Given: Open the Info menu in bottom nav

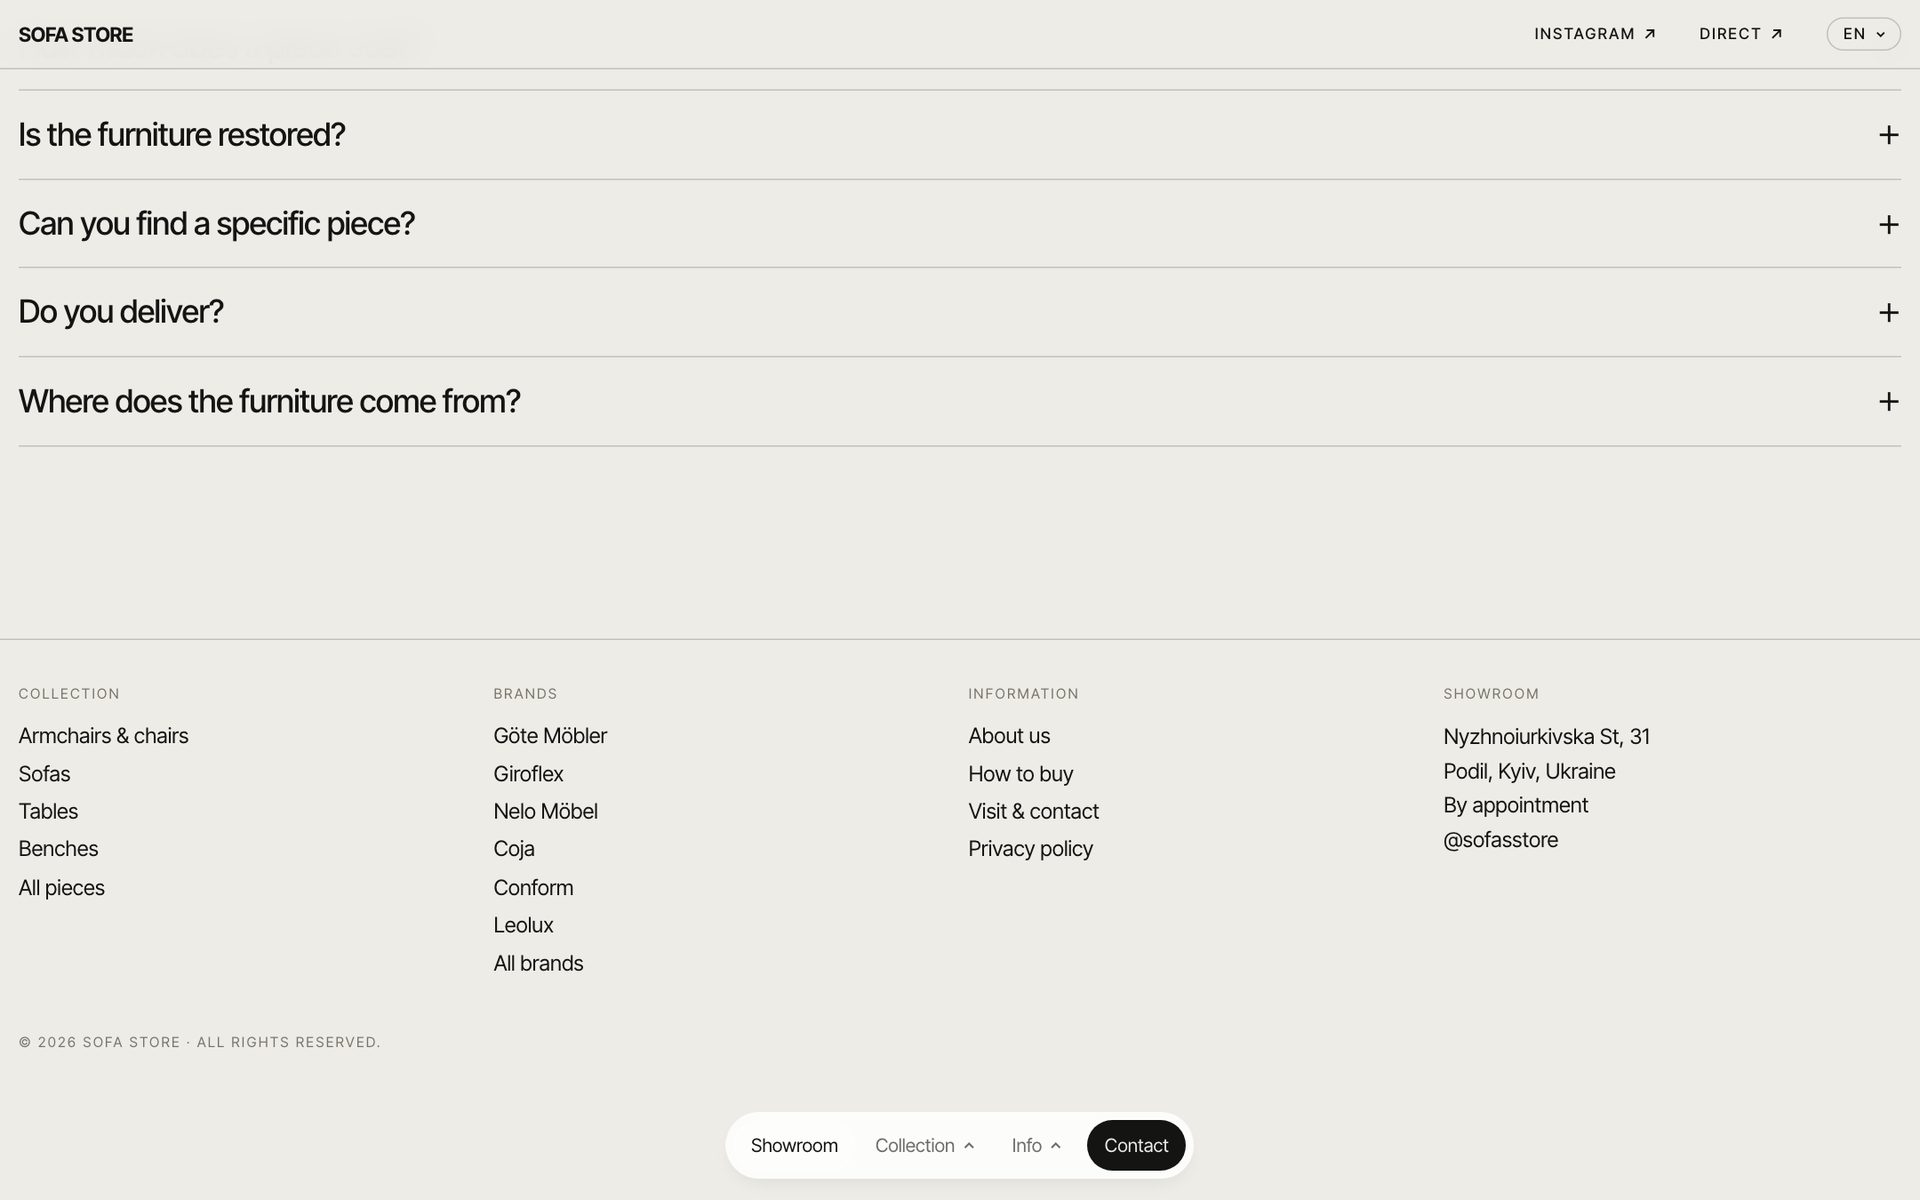Looking at the screenshot, I should [1035, 1145].
